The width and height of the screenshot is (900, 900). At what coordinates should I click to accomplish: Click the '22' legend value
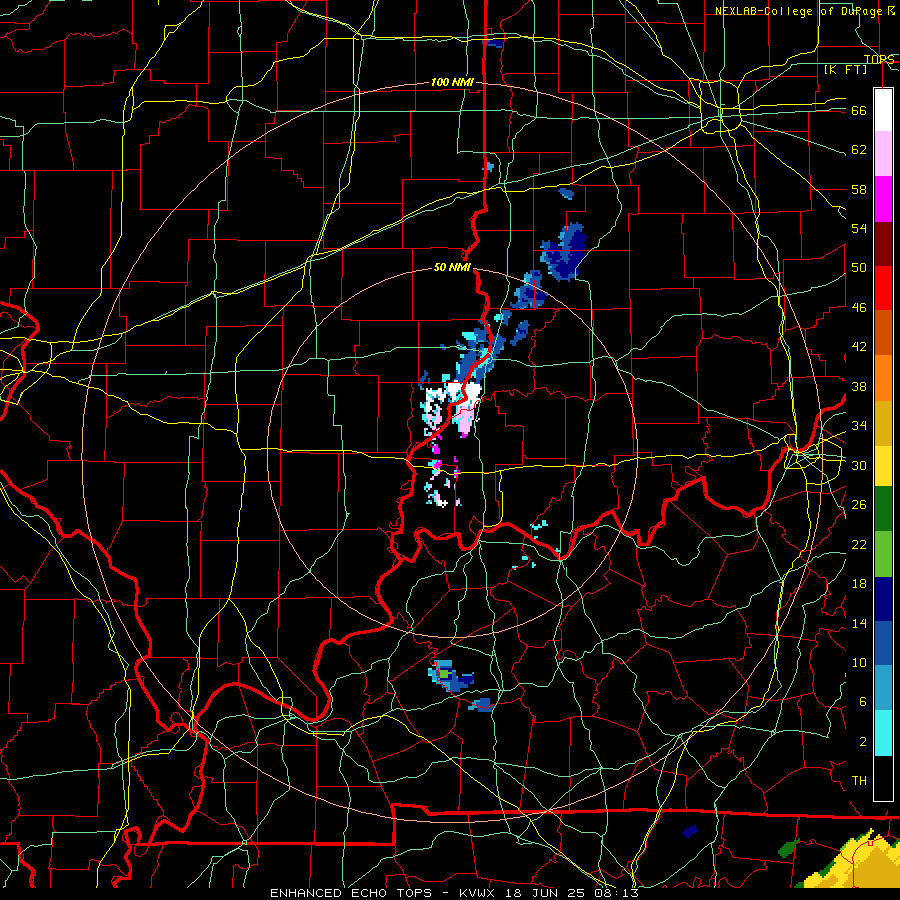pyautogui.click(x=859, y=544)
